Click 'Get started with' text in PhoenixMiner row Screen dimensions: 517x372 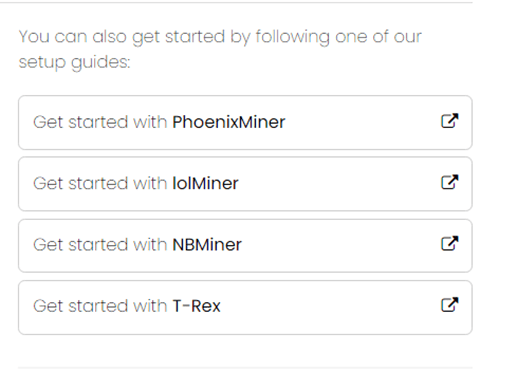(x=100, y=122)
